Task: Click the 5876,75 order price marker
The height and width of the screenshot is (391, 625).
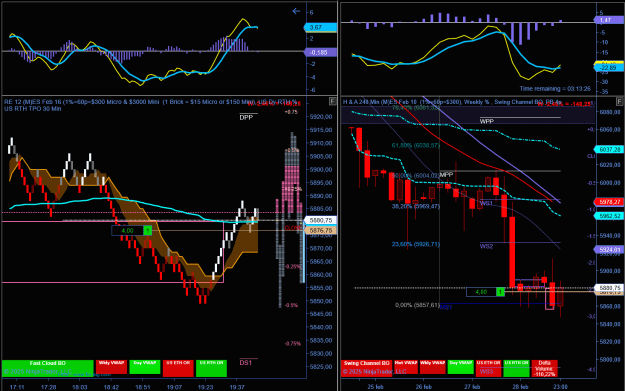Action: (320, 230)
